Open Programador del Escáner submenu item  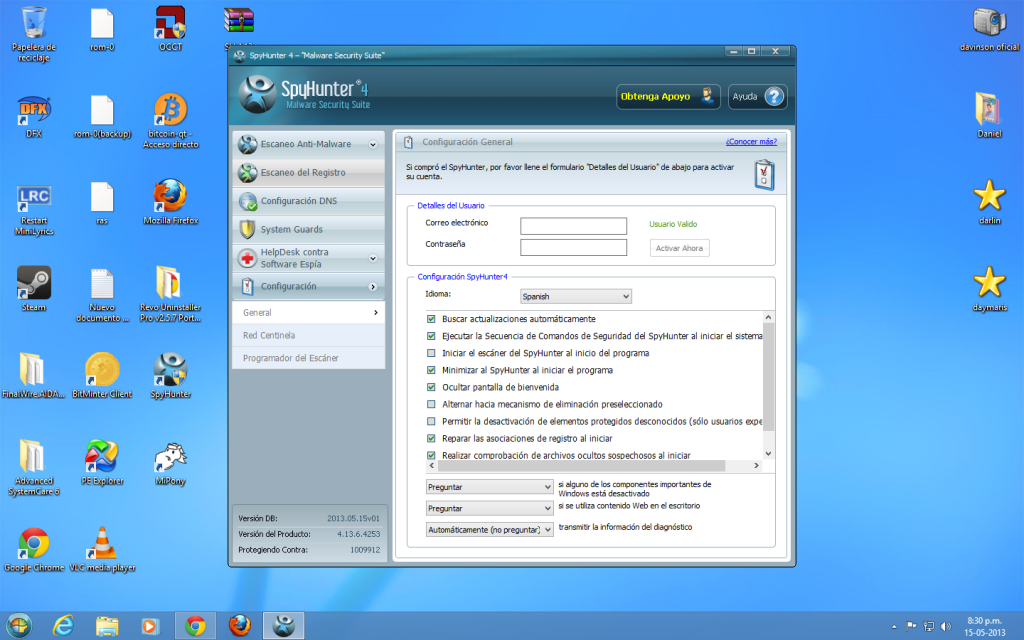[x=308, y=359]
